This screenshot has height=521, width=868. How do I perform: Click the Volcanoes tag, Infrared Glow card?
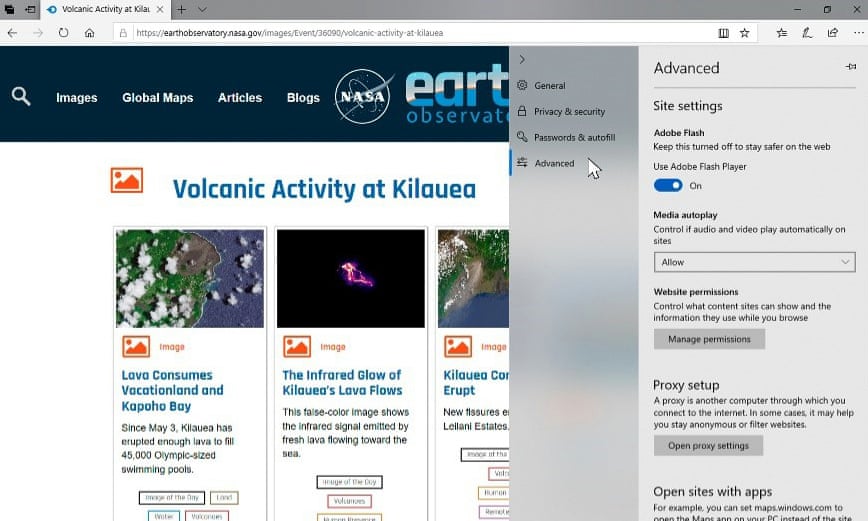pyautogui.click(x=349, y=501)
